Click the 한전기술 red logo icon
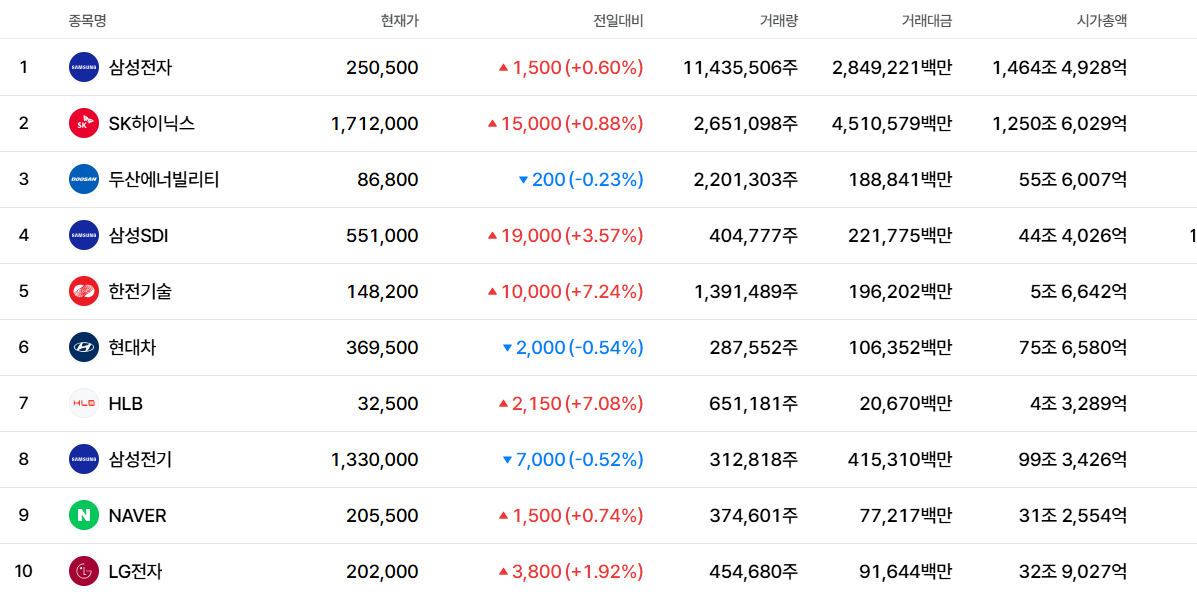Screen dimensions: 1197x597 84,291
